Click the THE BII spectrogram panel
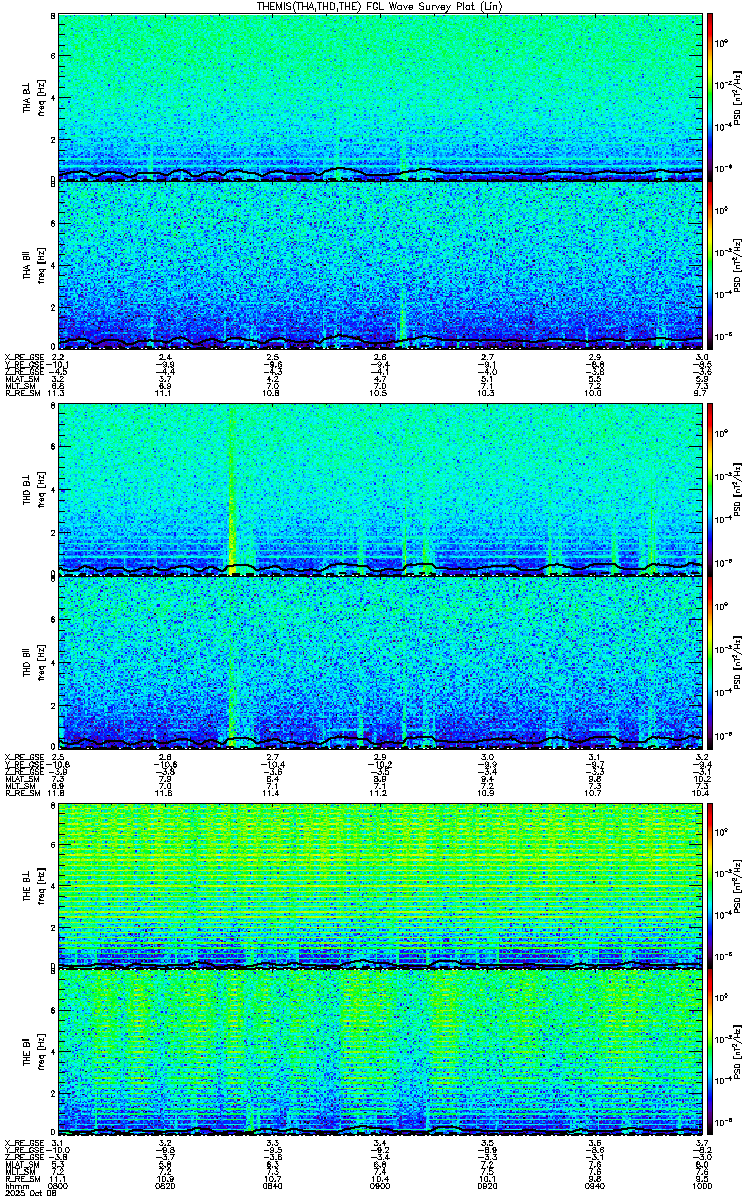This screenshot has width=750, height=1200. (380, 1053)
